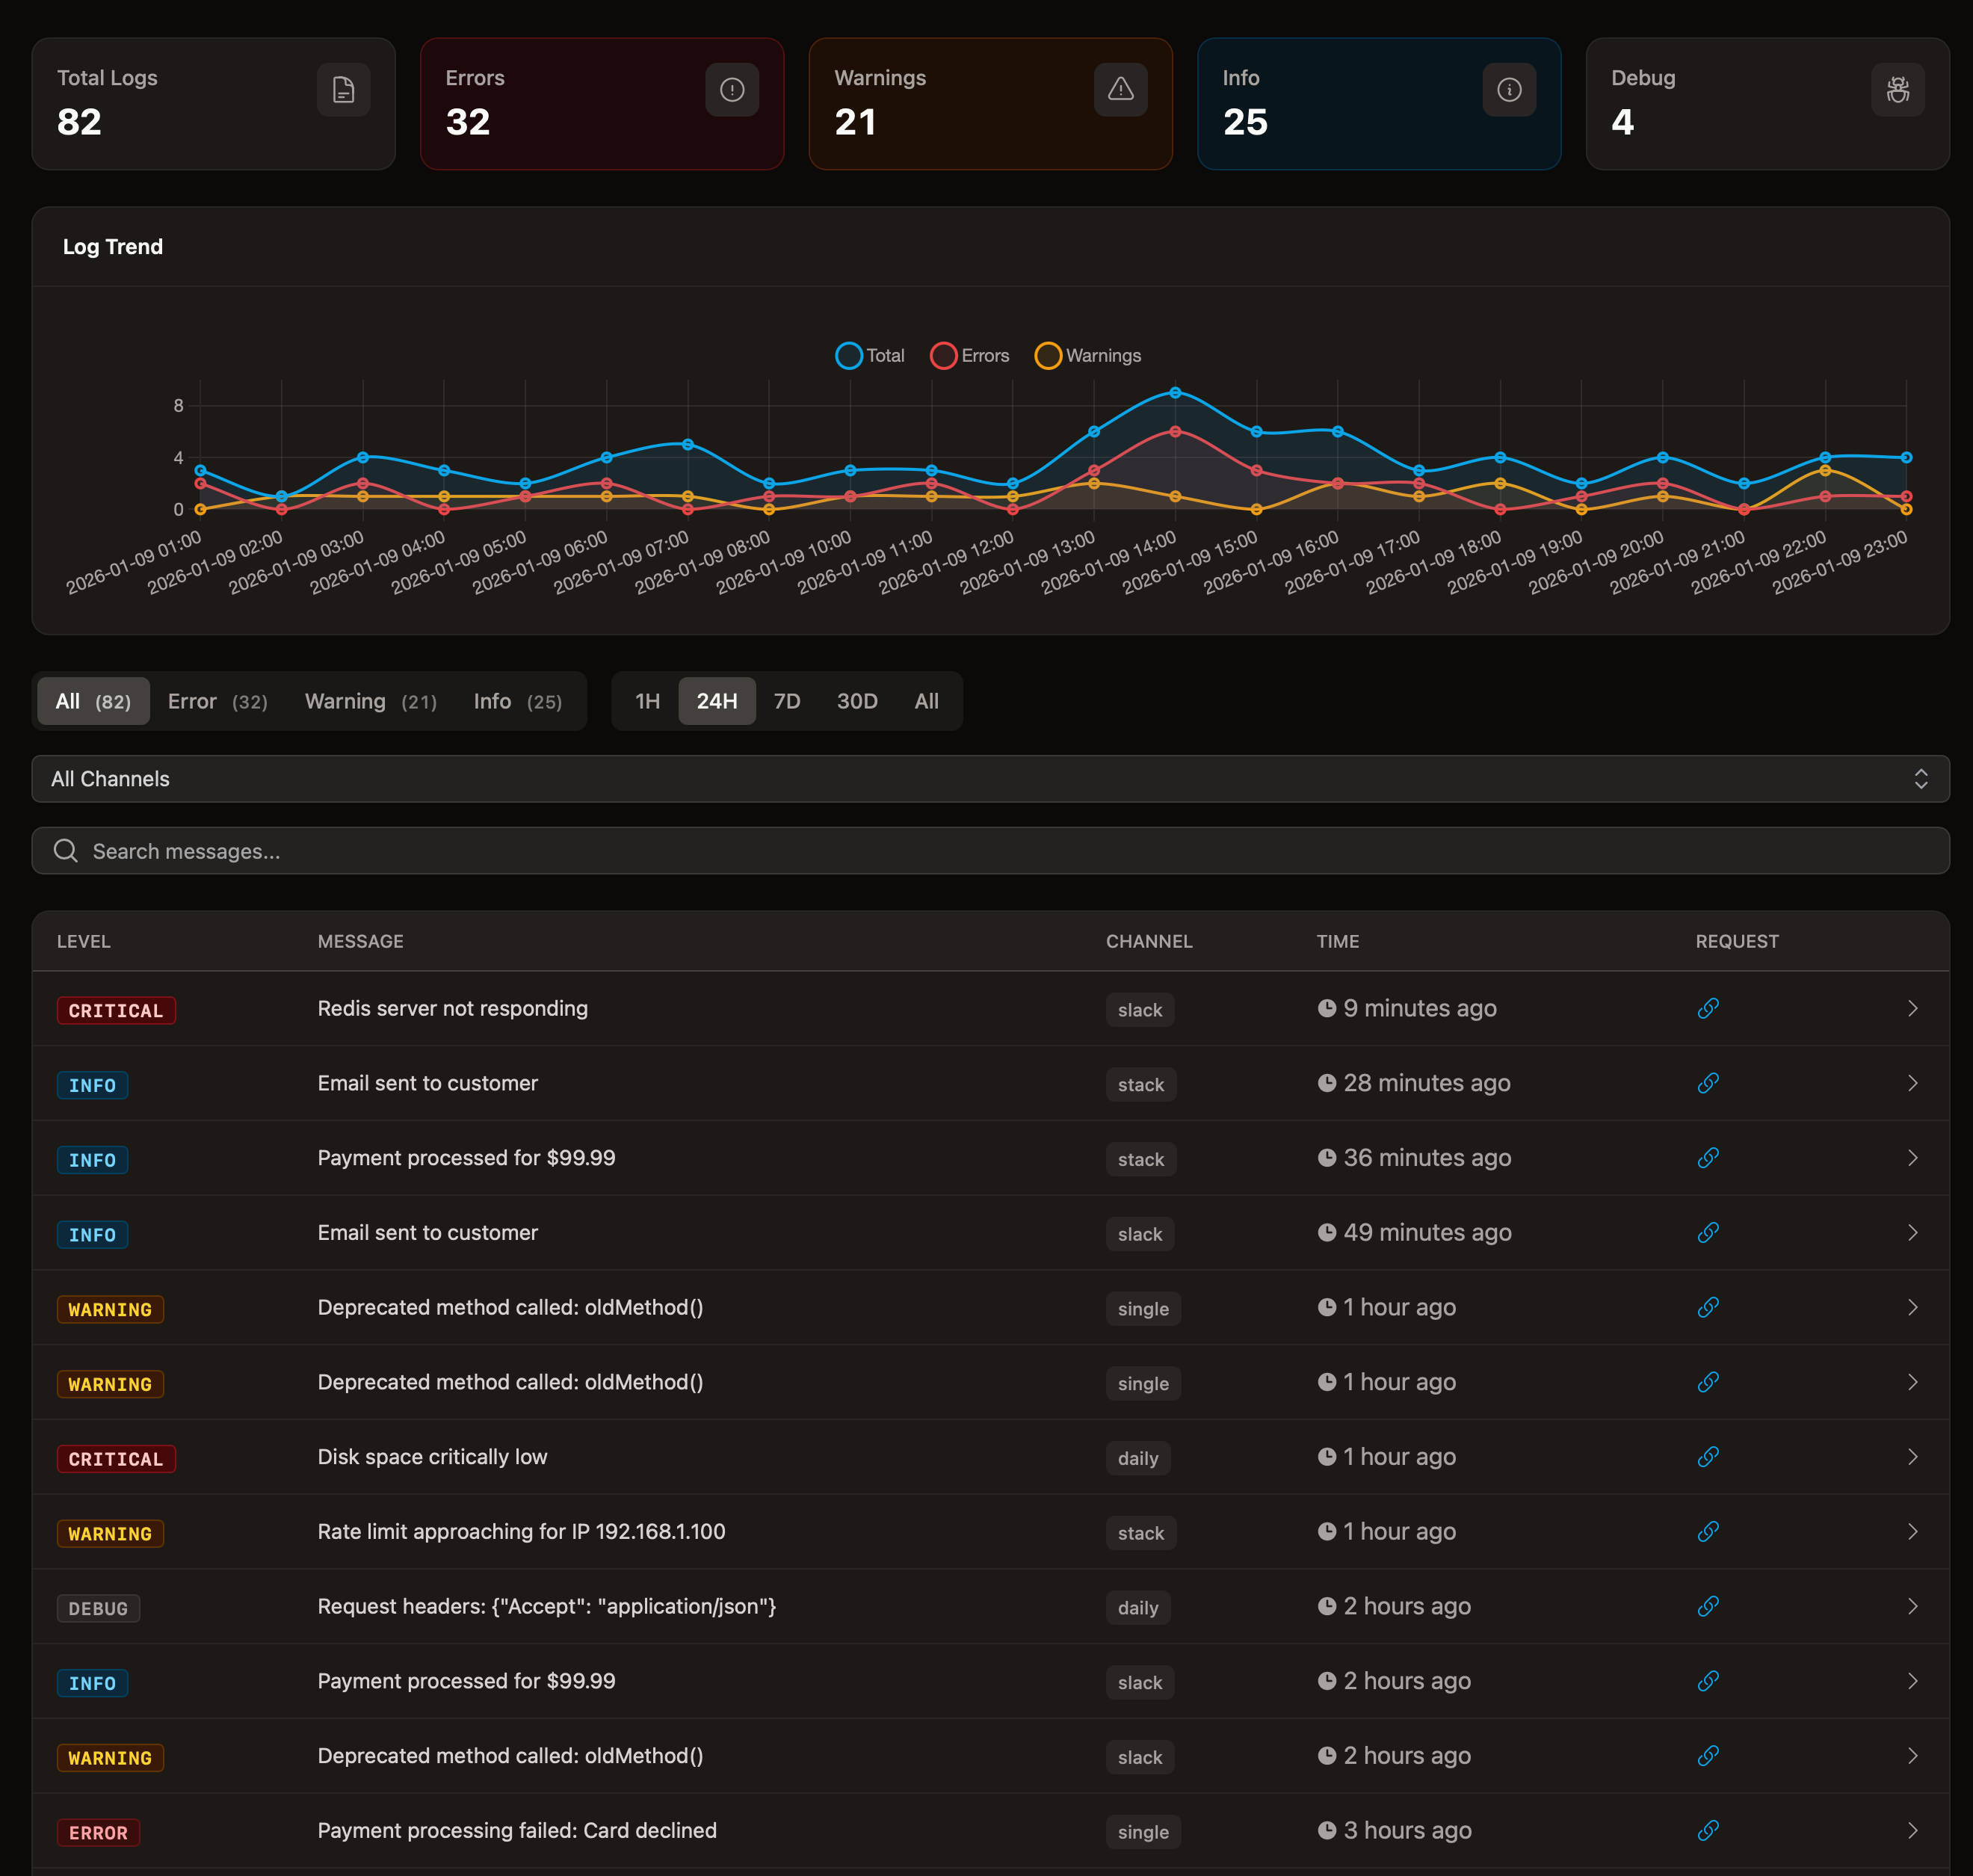Viewport: 1973px width, 1876px height.
Task: Click the Warnings card triangle icon
Action: pos(1120,90)
